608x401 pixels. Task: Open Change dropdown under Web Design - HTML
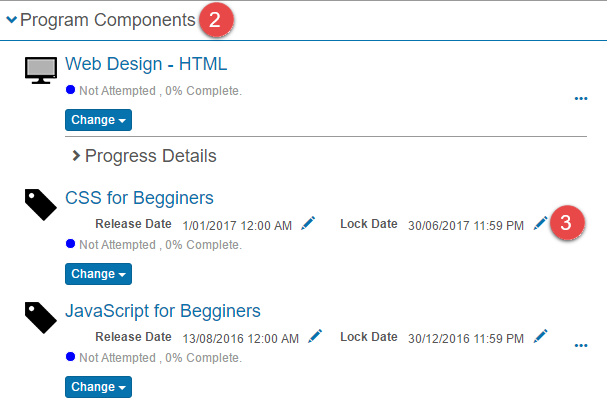pos(98,120)
